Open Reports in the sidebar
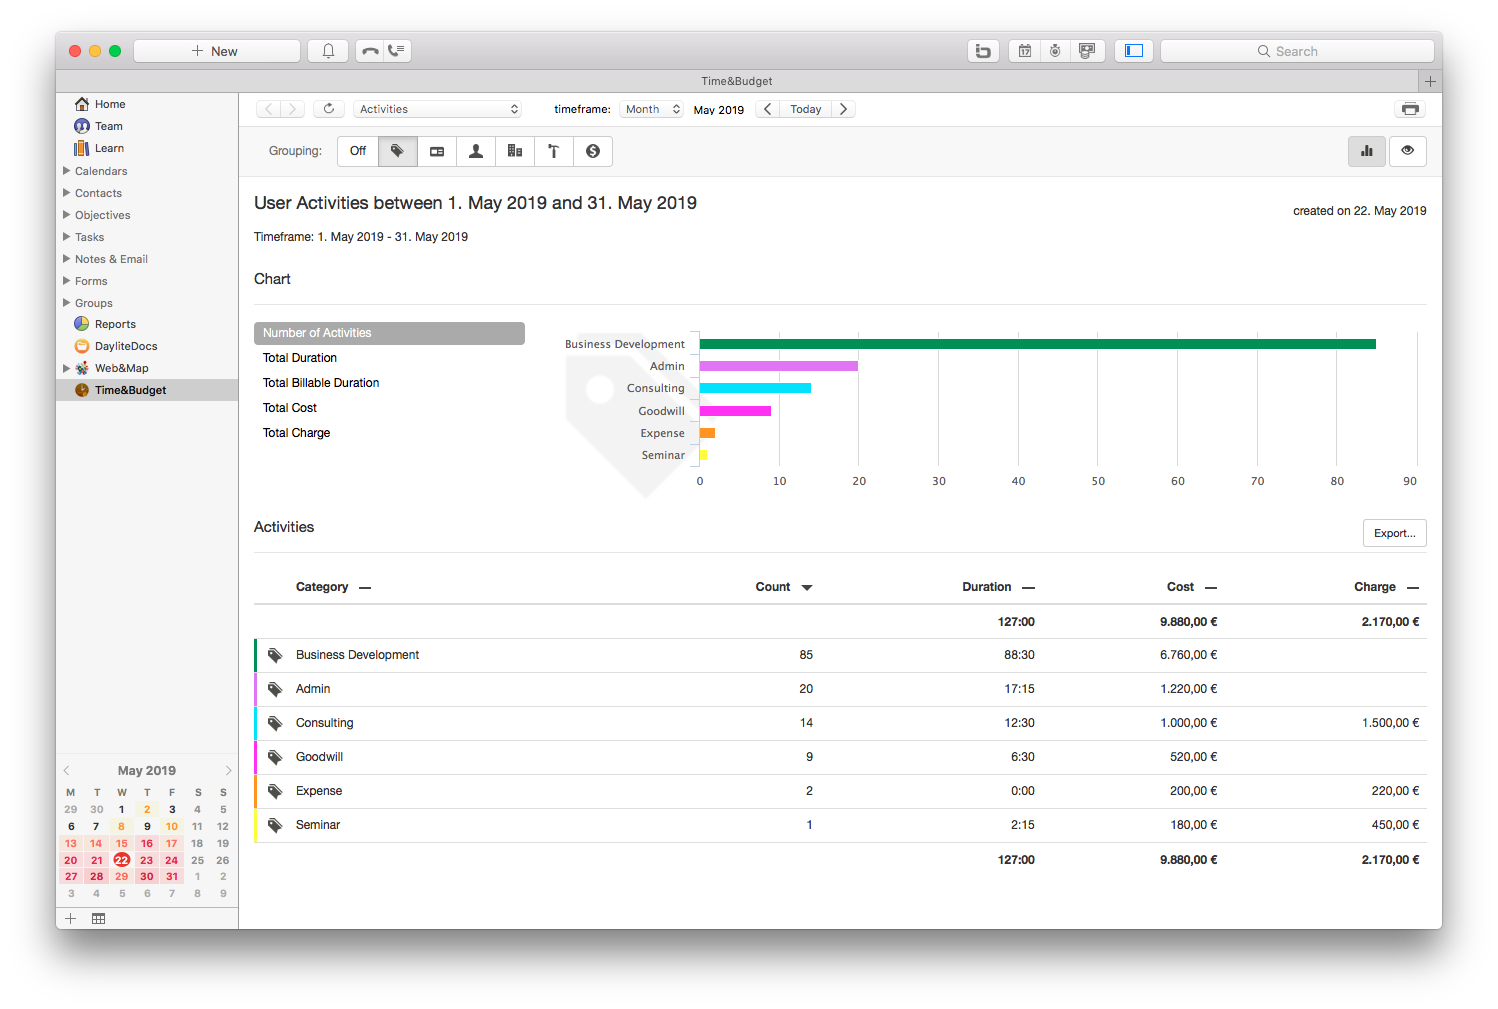Image resolution: width=1498 pixels, height=1009 pixels. pyautogui.click(x=115, y=324)
